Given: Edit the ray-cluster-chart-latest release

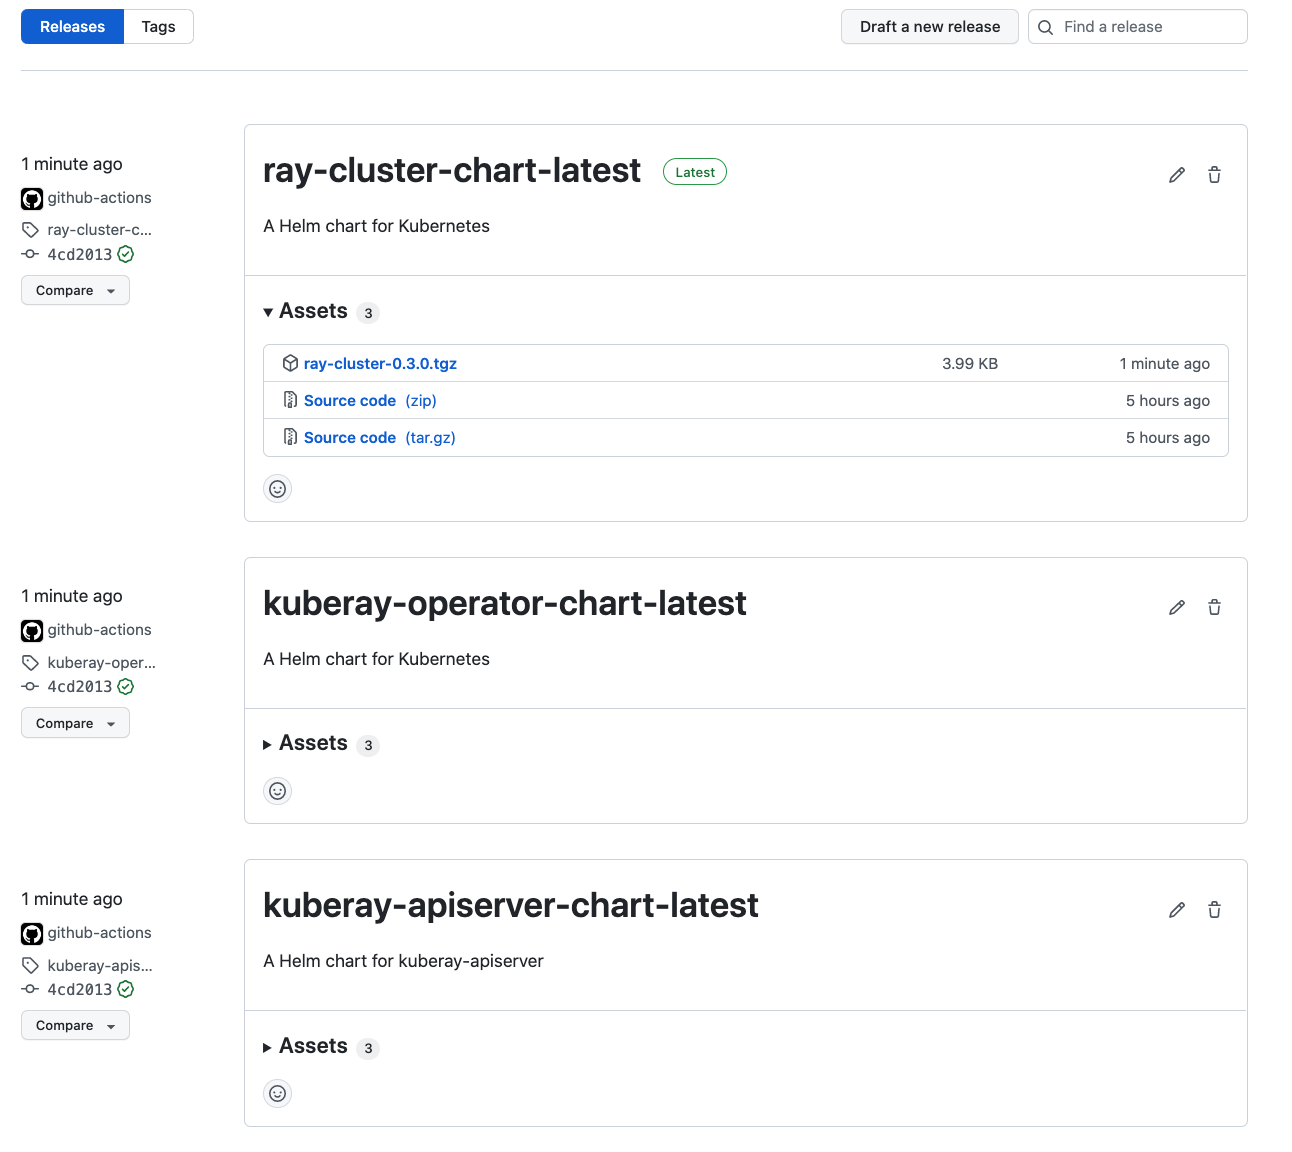Looking at the screenshot, I should pyautogui.click(x=1176, y=174).
